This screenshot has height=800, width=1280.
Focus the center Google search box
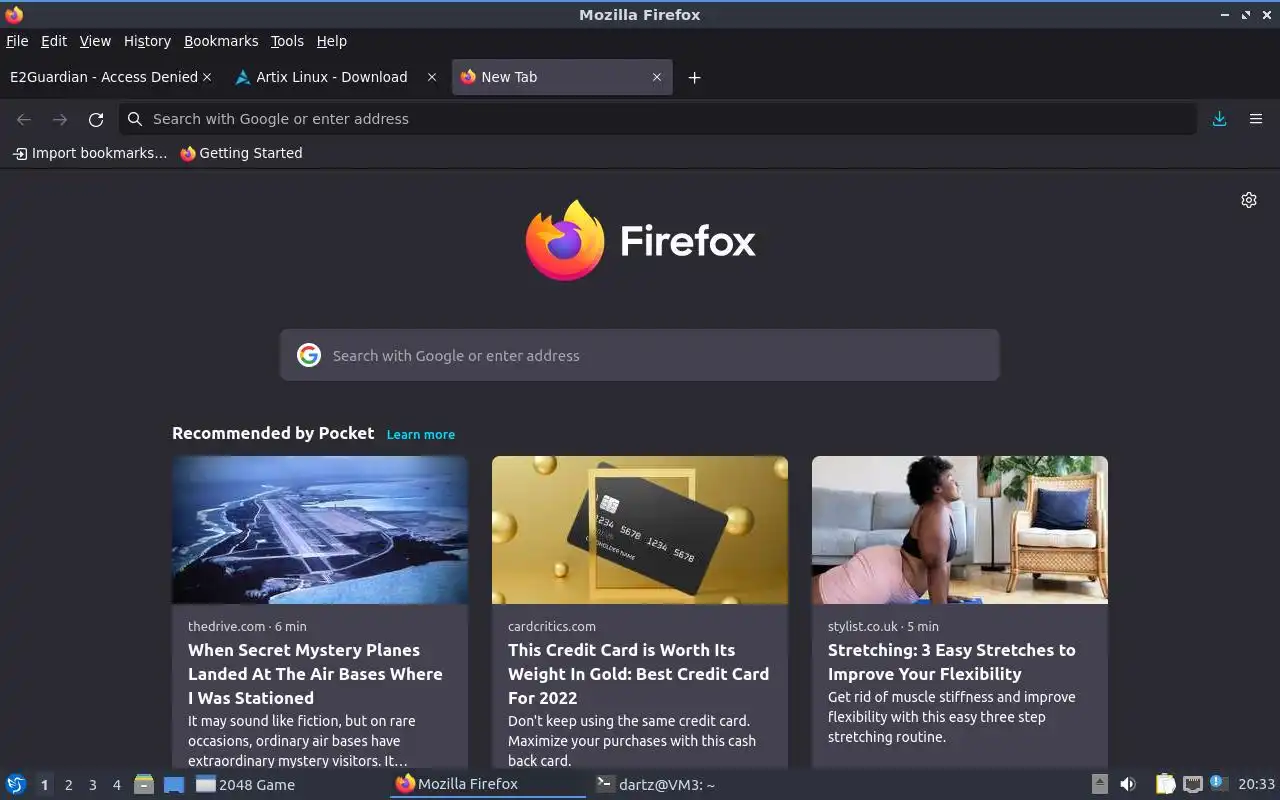pos(640,355)
